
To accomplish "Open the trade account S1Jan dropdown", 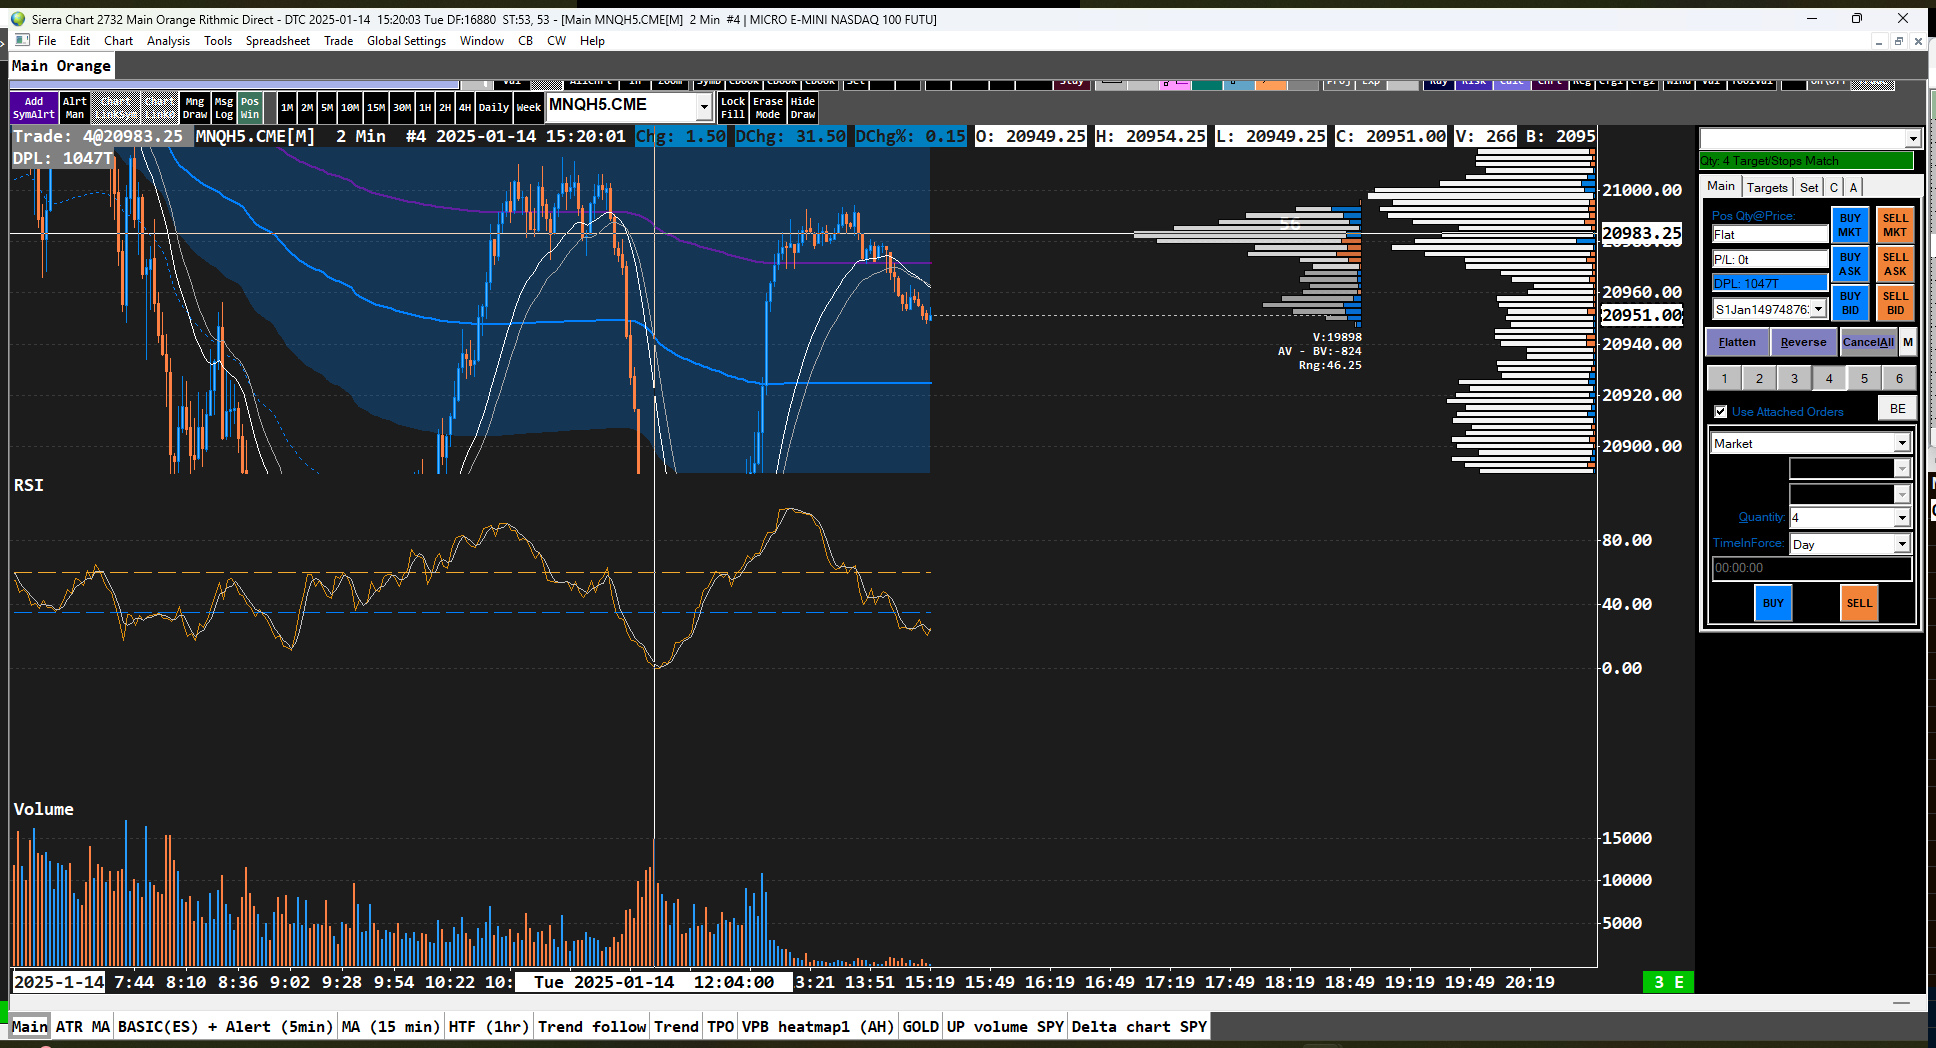I will point(1819,309).
